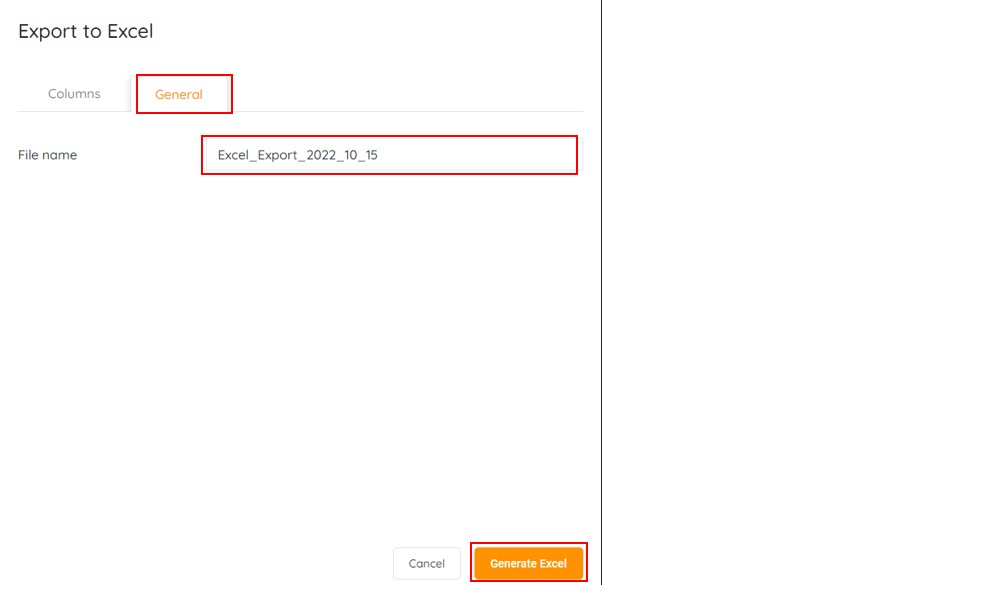Switch to the Columns tab
989x593 pixels.
[74, 94]
